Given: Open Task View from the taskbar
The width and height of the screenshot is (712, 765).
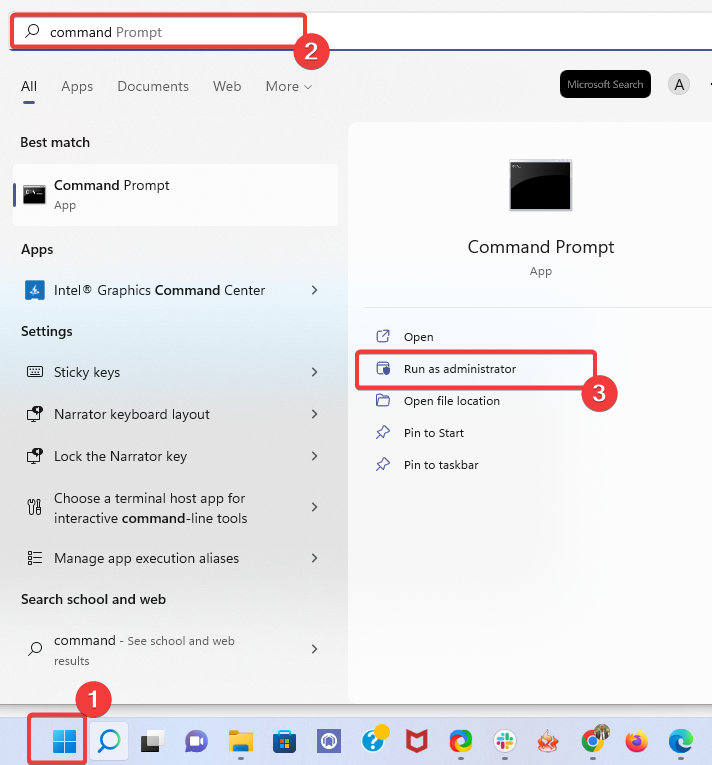Looking at the screenshot, I should 152,742.
